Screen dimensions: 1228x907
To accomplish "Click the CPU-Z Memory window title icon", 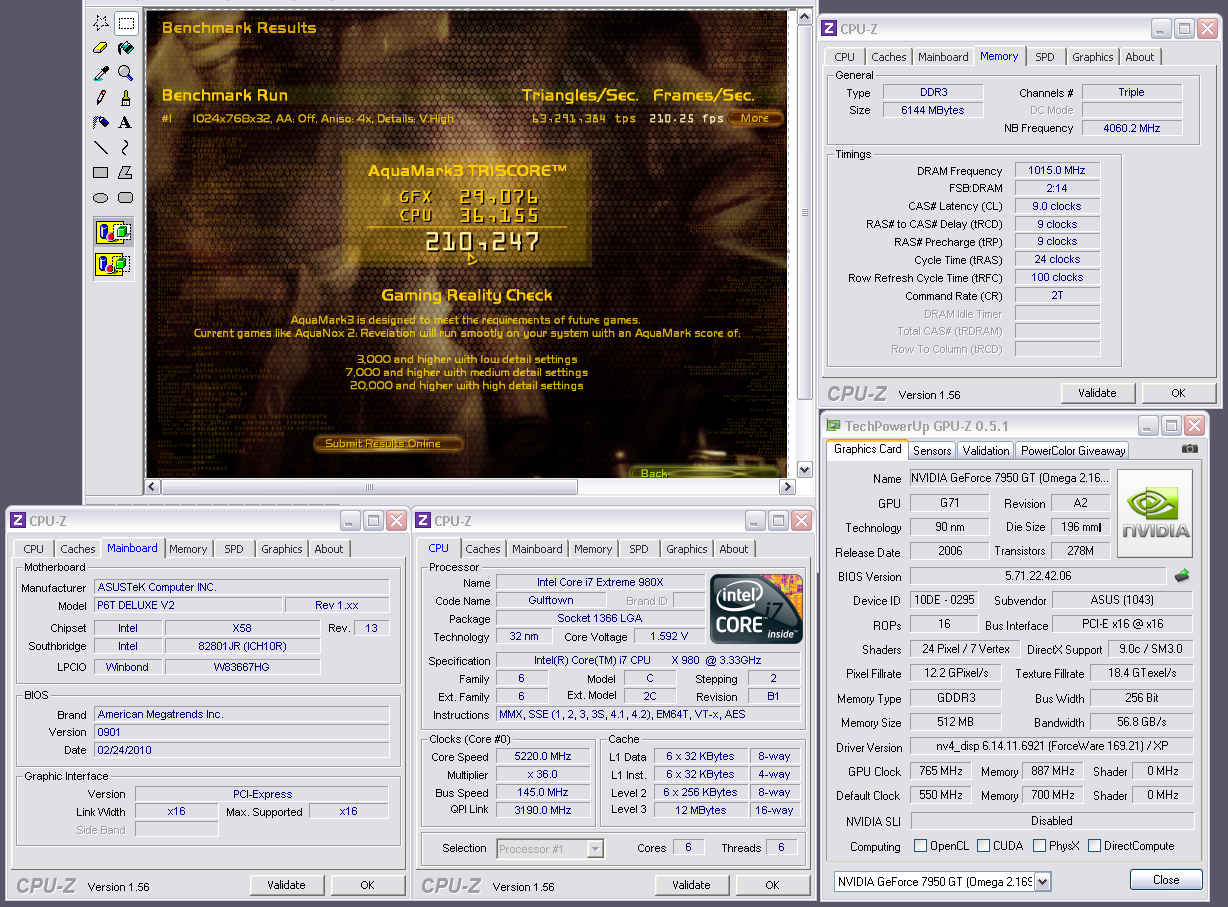I will click(830, 30).
